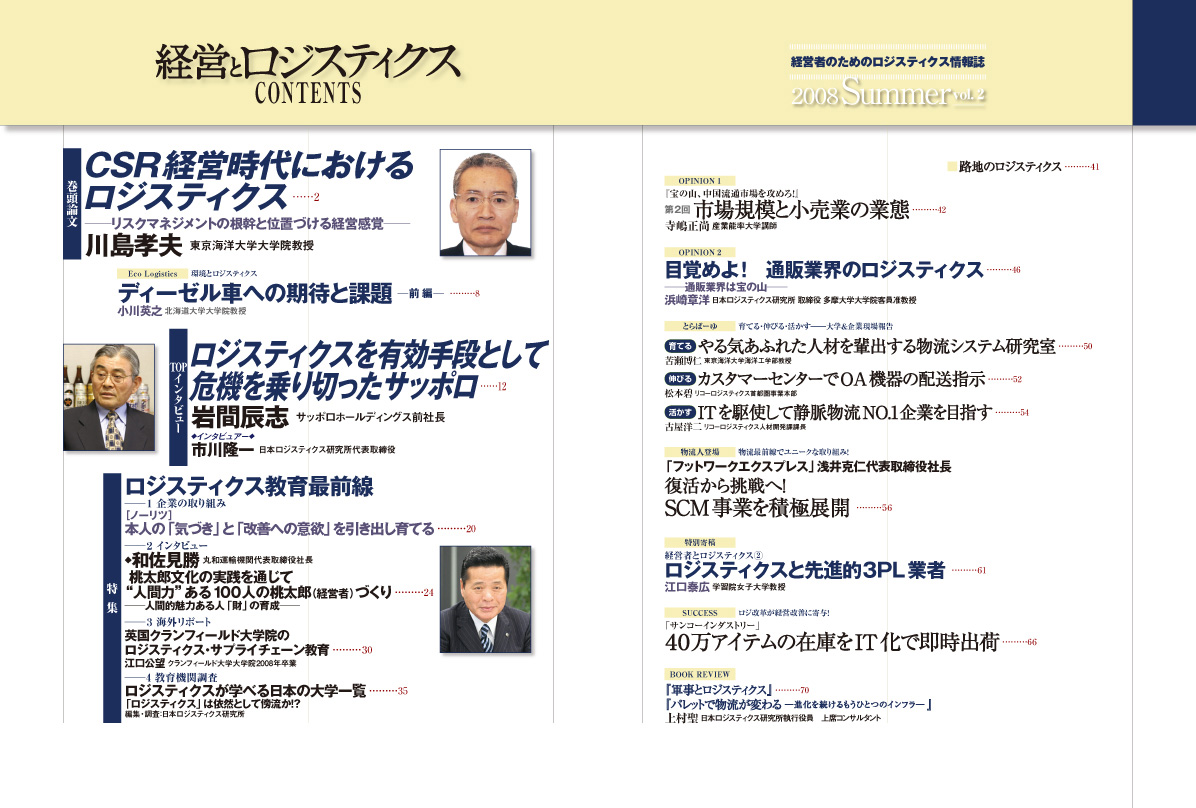Click the OPINION 1 section label
1196x808 pixels.
(699, 181)
